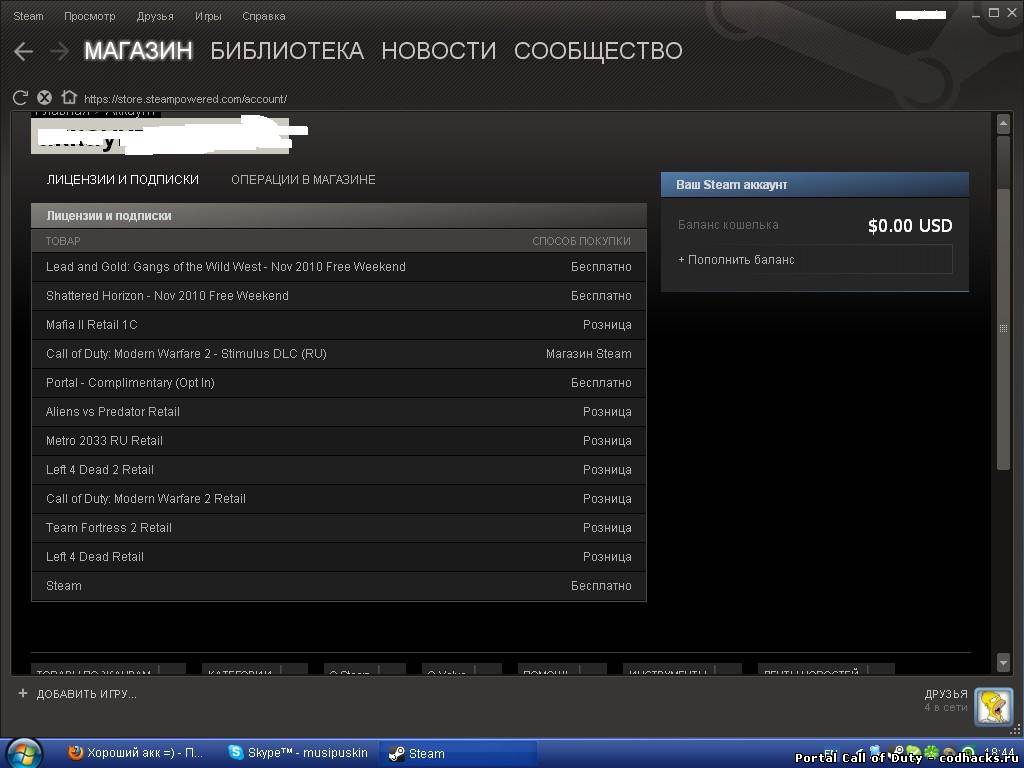Stop loading the page

[44, 98]
